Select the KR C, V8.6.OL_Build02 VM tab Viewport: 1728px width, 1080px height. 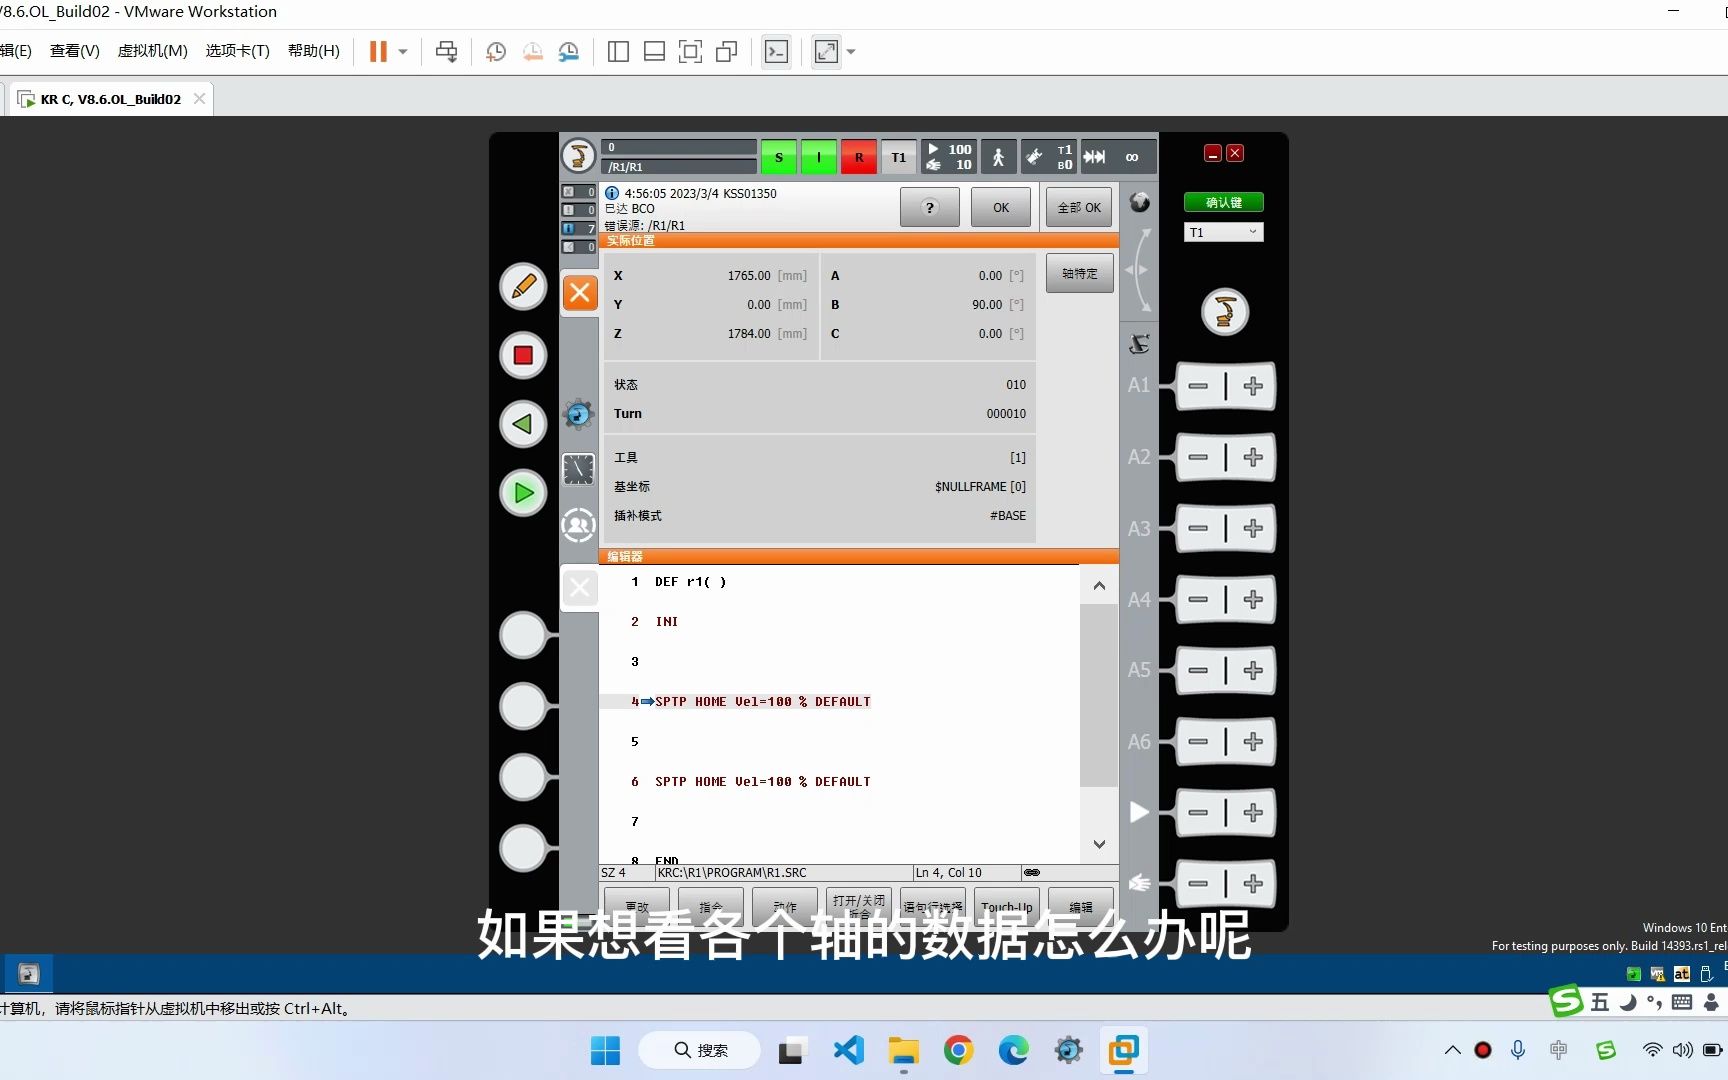[111, 99]
